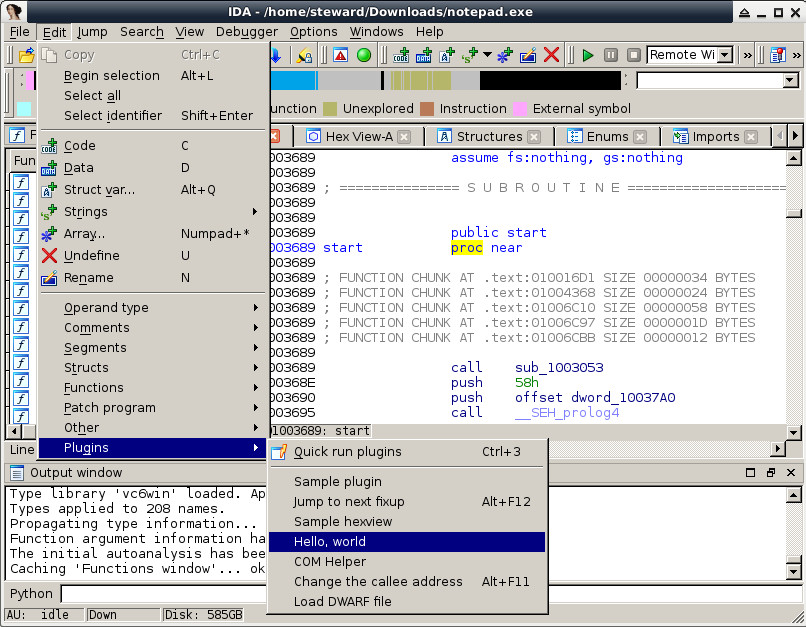Open the Jump menu
This screenshot has height=627, width=806.
pos(92,32)
